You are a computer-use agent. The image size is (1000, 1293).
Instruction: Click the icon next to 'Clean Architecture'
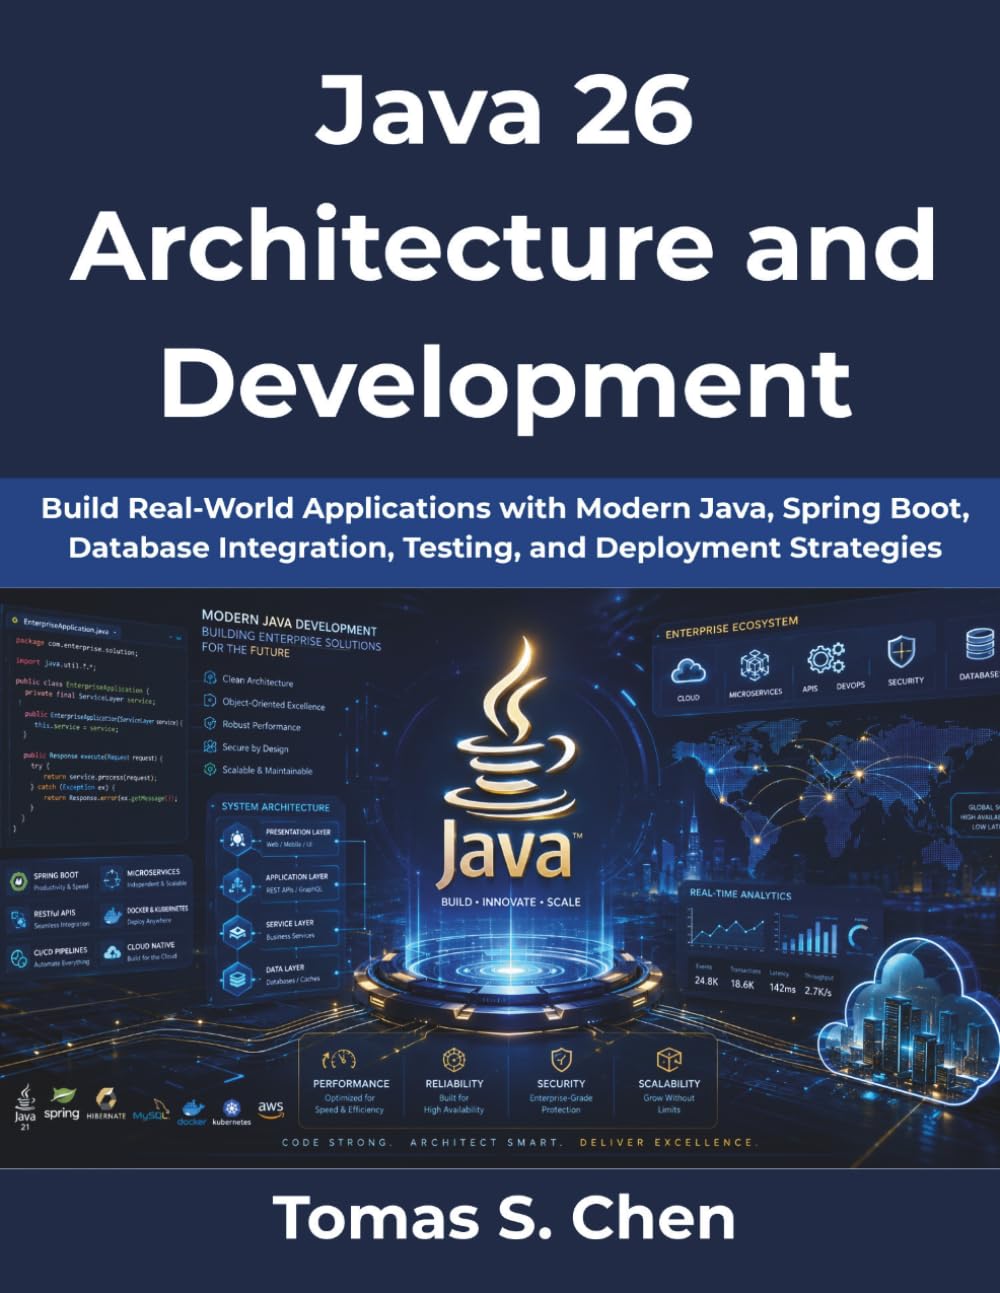pos(210,677)
